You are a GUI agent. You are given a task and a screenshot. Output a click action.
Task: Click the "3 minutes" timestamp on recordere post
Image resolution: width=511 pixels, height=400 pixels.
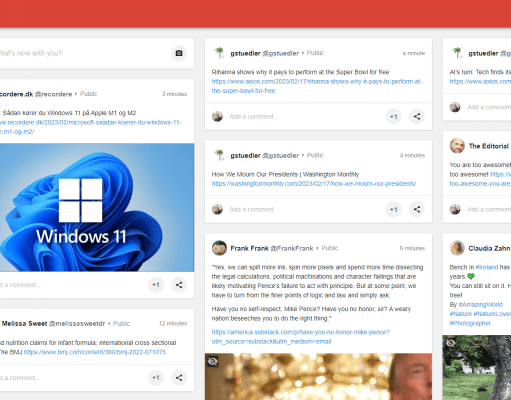pos(174,94)
